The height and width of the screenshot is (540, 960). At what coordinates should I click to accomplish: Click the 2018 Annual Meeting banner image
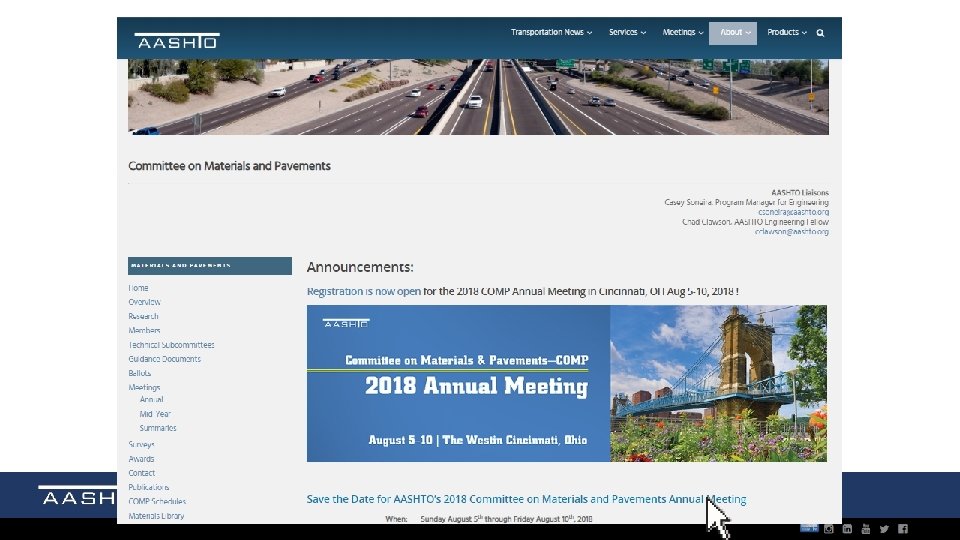(x=567, y=383)
